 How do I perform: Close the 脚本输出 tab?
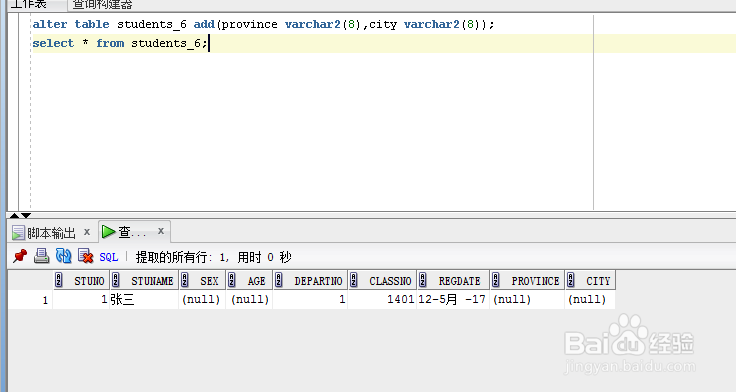87,231
